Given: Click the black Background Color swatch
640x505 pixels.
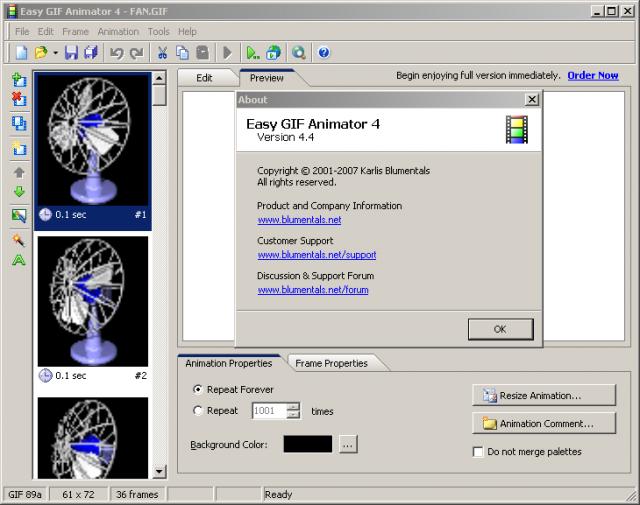Looking at the screenshot, I should [307, 444].
